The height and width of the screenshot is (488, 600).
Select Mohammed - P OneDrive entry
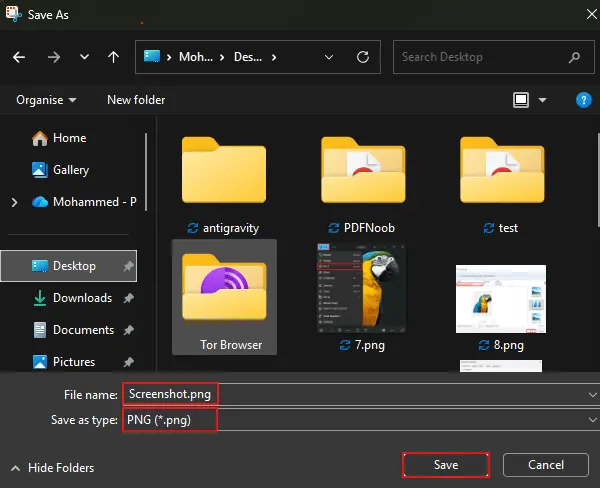tap(84, 202)
